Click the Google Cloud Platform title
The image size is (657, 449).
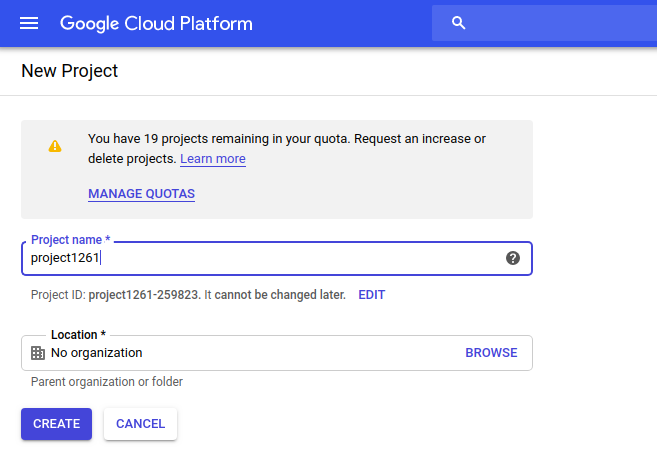[x=156, y=23]
